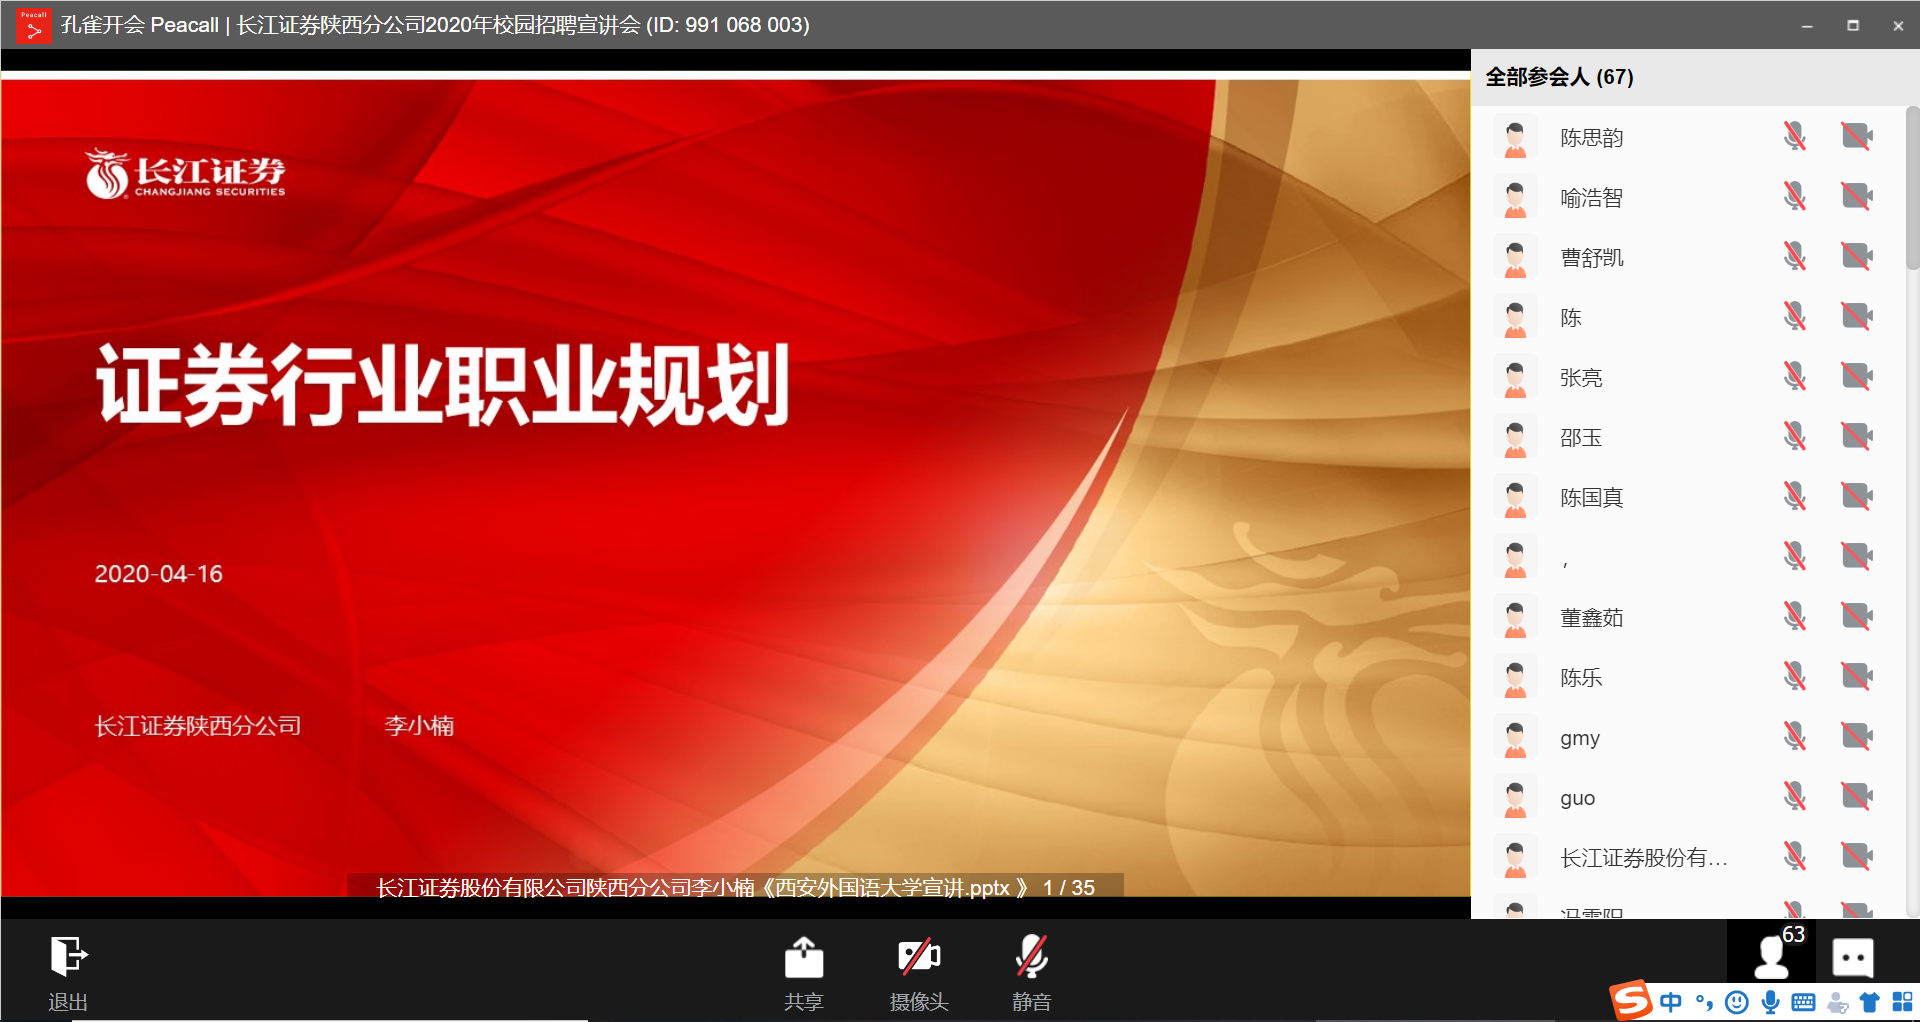Click camera-off icon for 张亮
This screenshot has height=1022, width=1920.
coord(1857,376)
